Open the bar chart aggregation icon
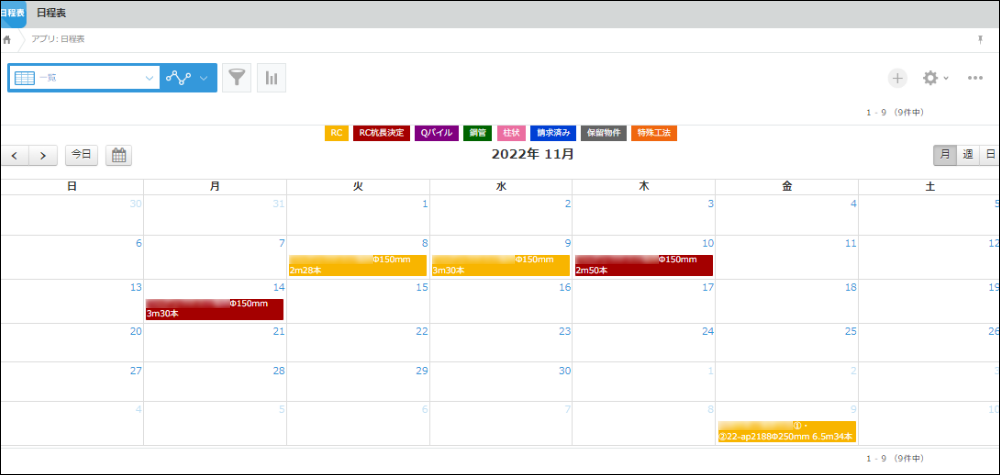Screen dimensions: 1000x475 pos(272,78)
